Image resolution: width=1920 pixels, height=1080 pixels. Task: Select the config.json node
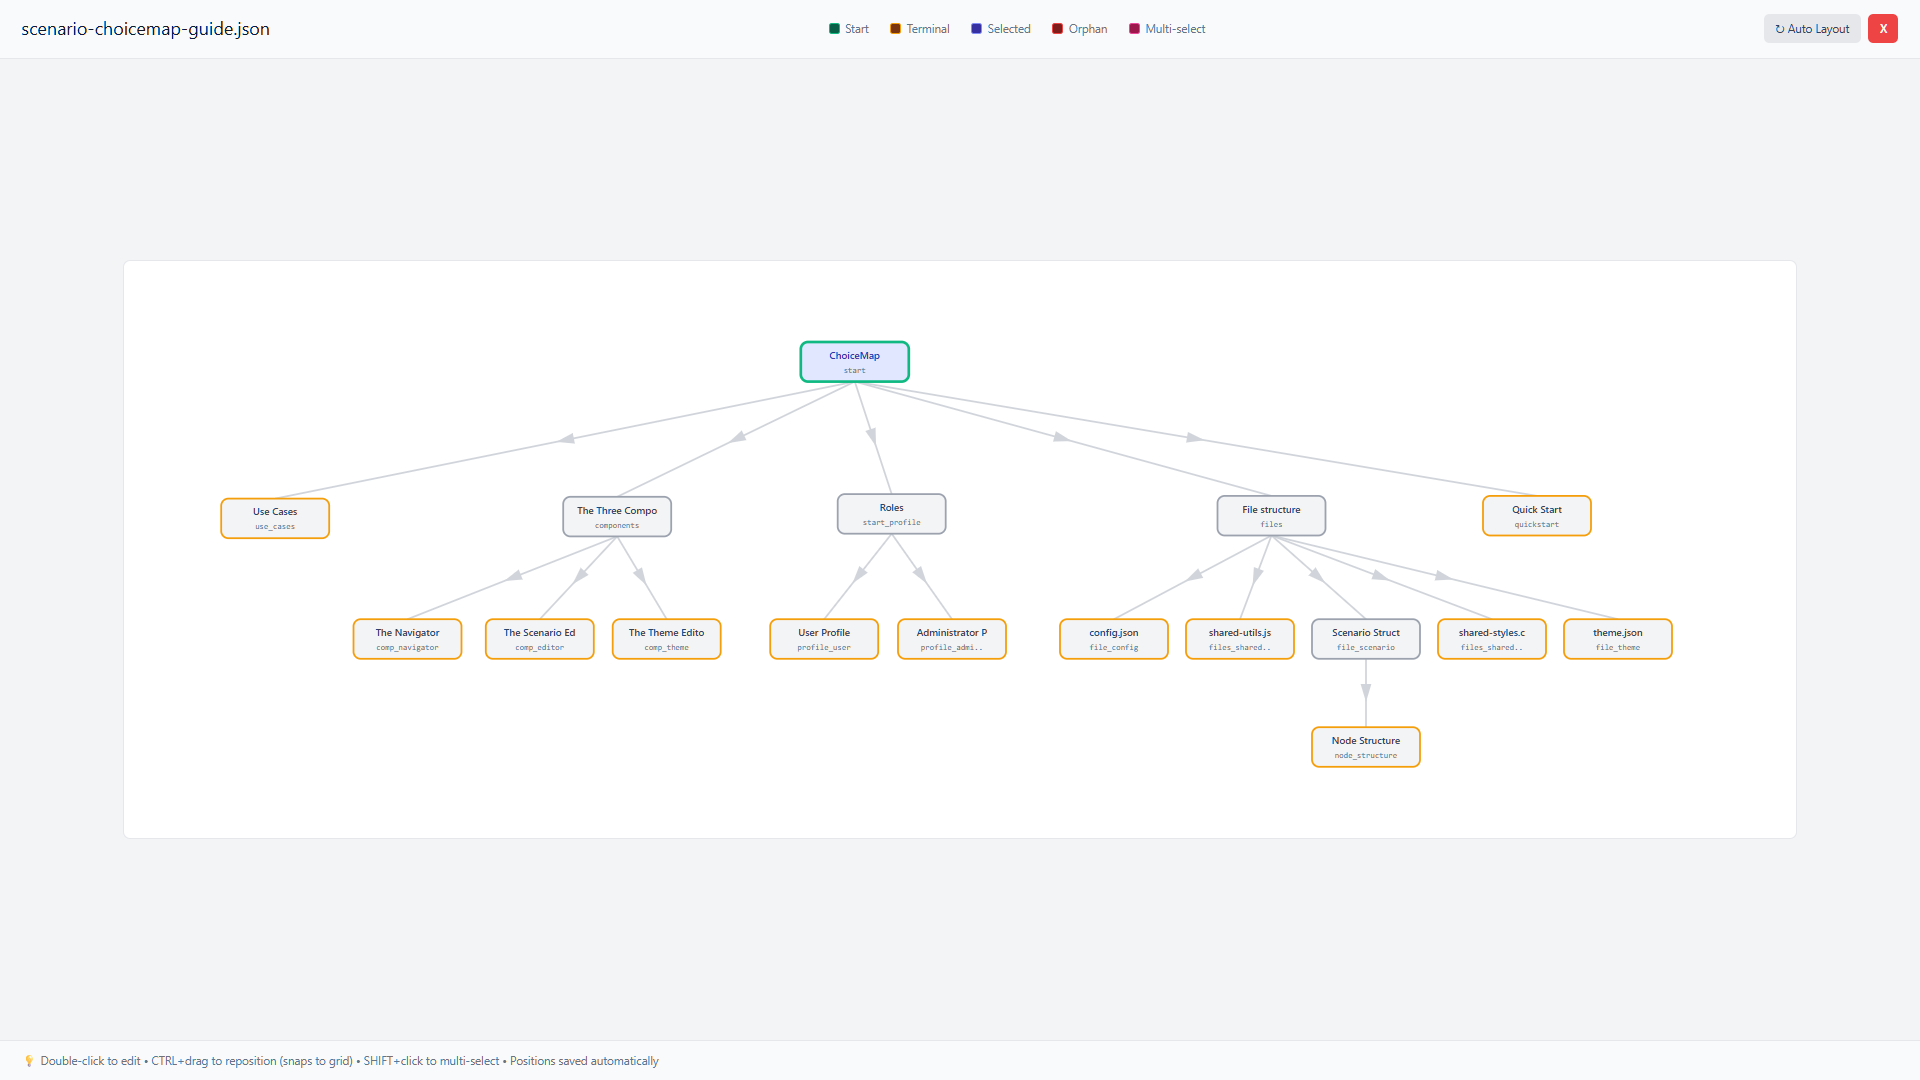[1113, 639]
